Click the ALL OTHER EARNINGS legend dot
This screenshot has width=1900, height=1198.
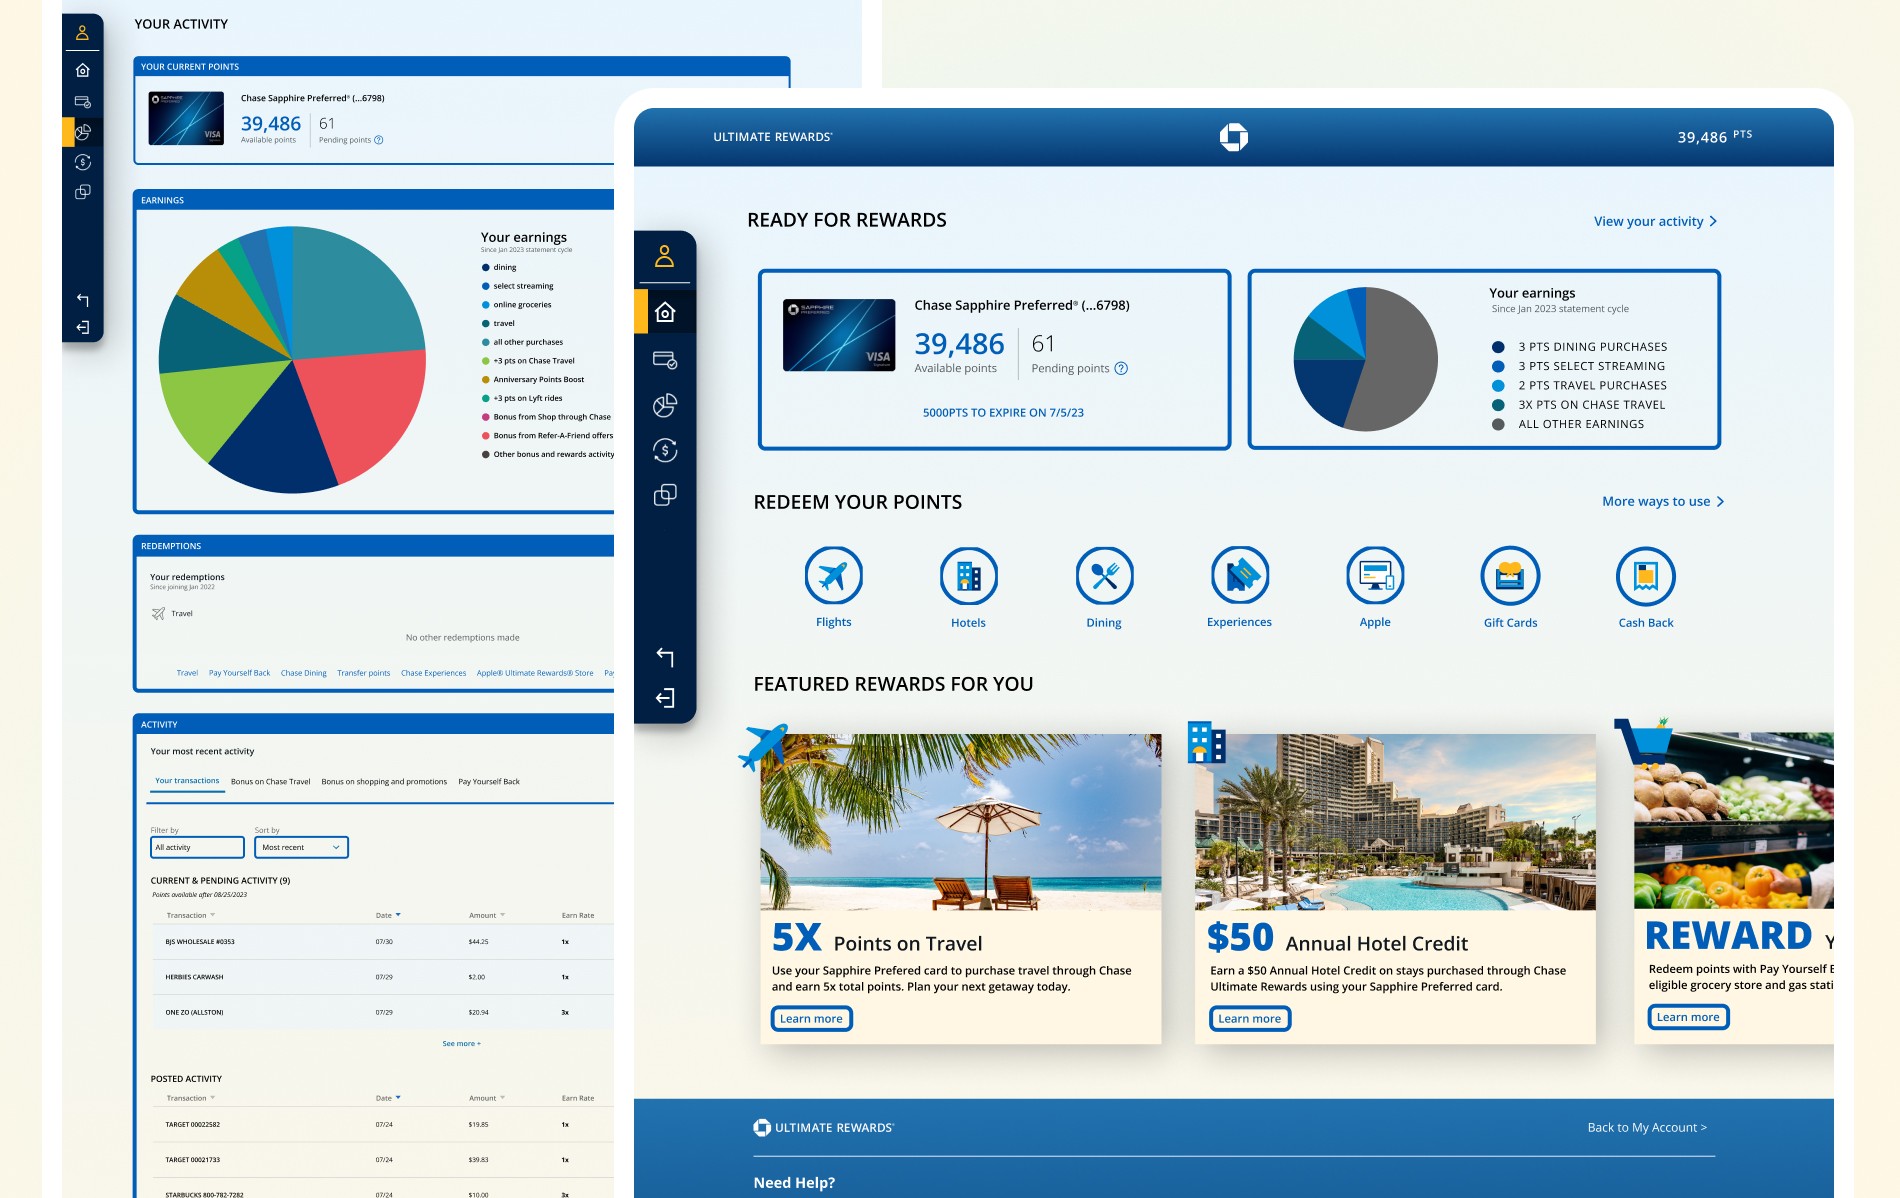[x=1498, y=424]
